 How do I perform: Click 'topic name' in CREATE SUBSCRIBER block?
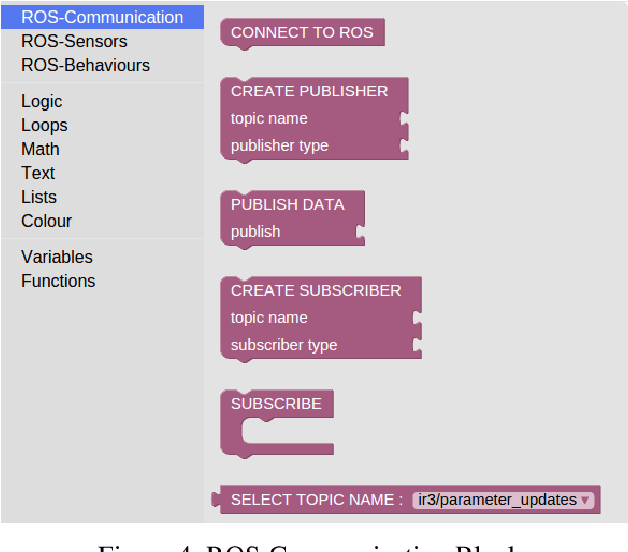point(269,318)
